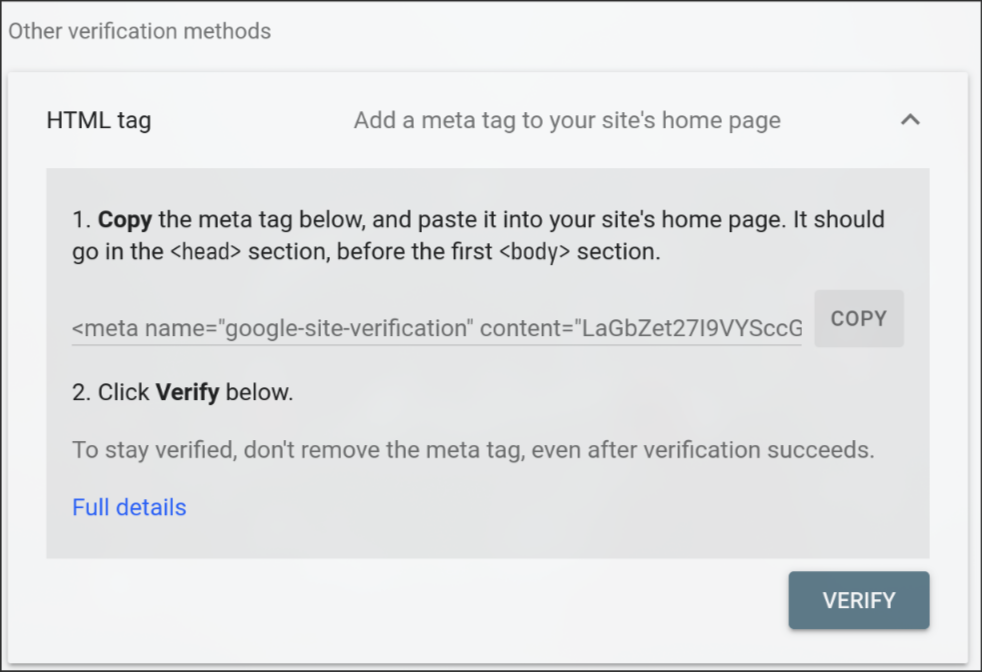Copy the google-site-verification meta tag
The height and width of the screenshot is (672, 982).
pyautogui.click(x=858, y=318)
